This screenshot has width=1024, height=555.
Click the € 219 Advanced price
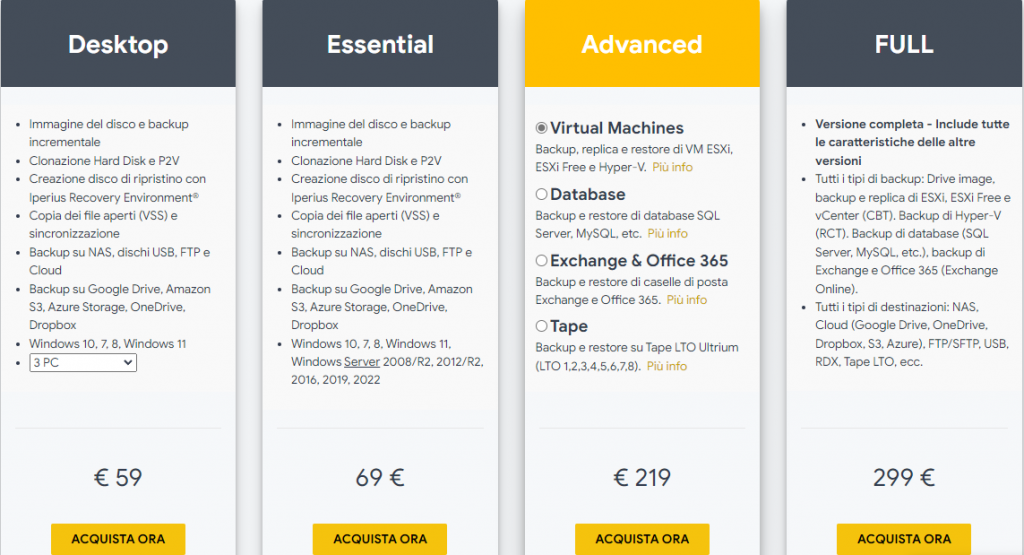(x=642, y=477)
